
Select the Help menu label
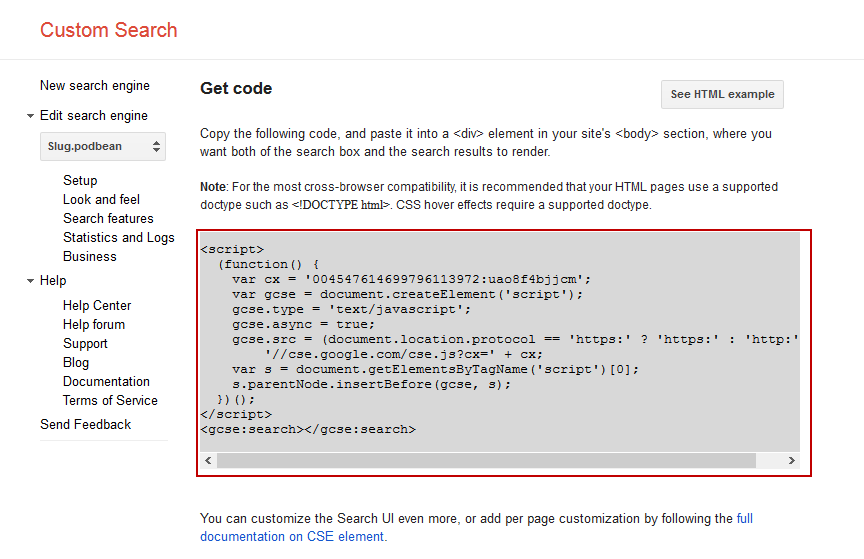coord(53,280)
